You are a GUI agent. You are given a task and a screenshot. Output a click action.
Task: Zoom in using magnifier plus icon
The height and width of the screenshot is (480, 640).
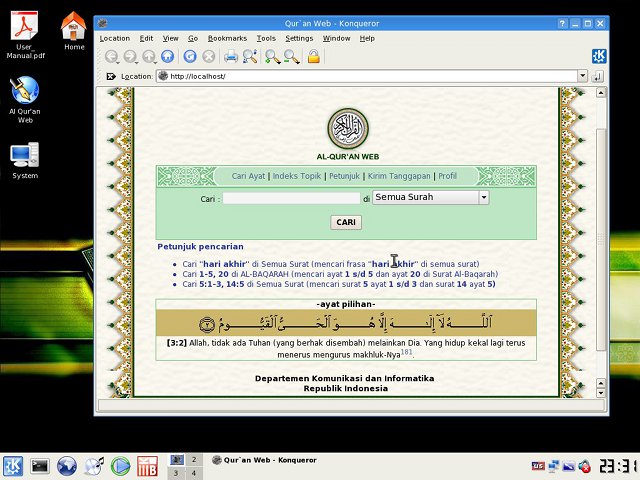pyautogui.click(x=272, y=56)
